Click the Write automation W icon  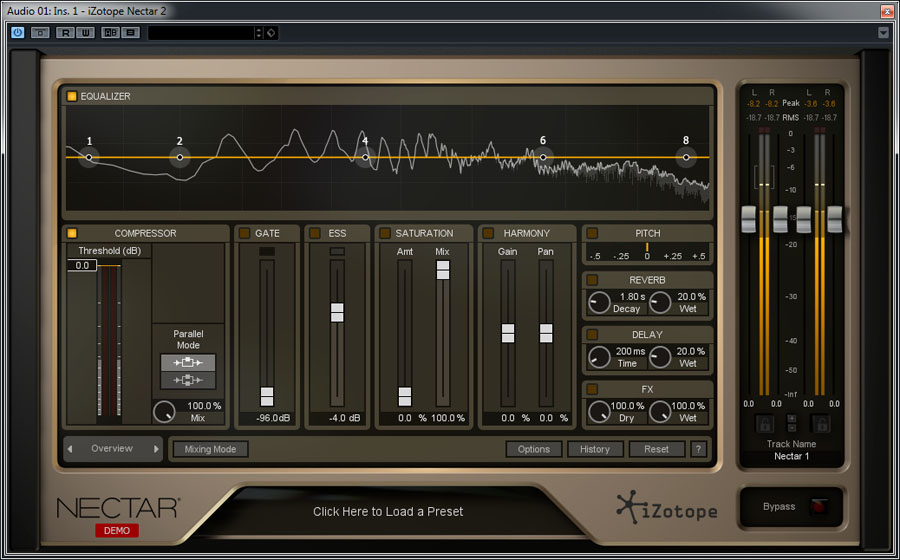pos(86,32)
